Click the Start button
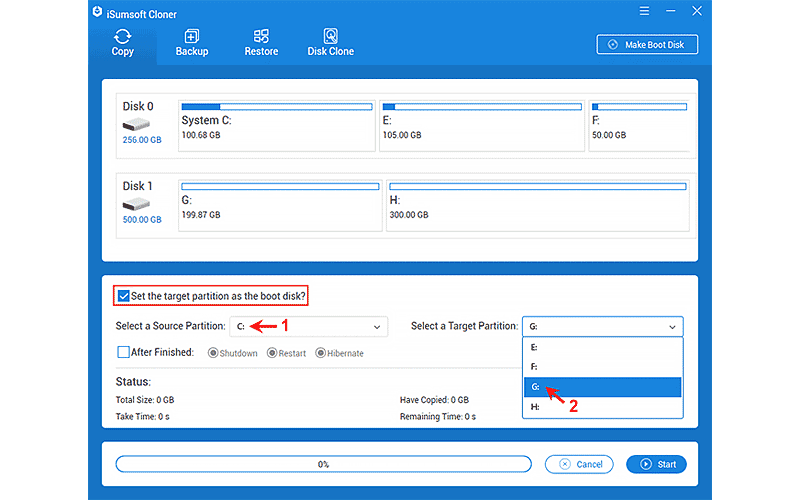This screenshot has height=500, width=800. point(657,464)
